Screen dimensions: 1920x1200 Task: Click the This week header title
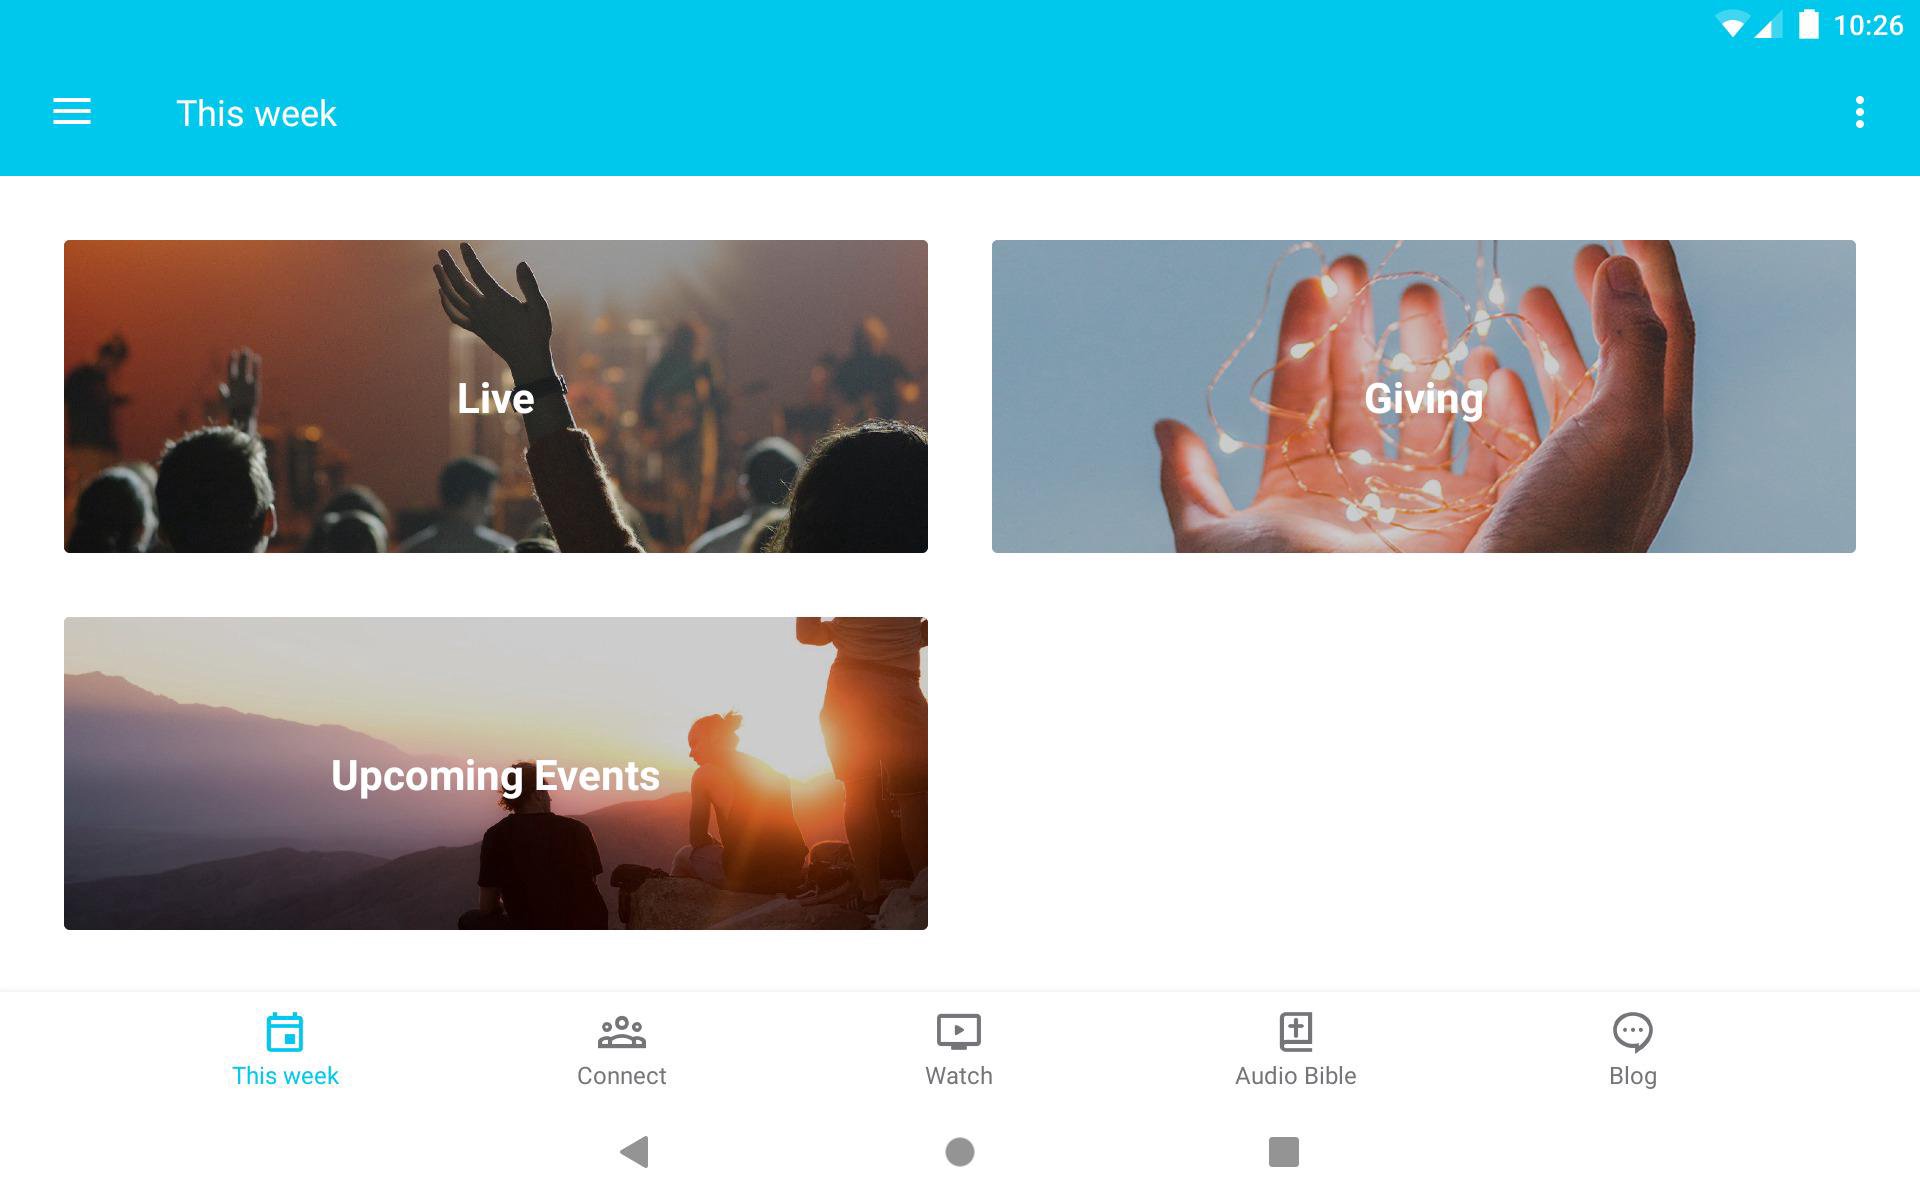[256, 113]
